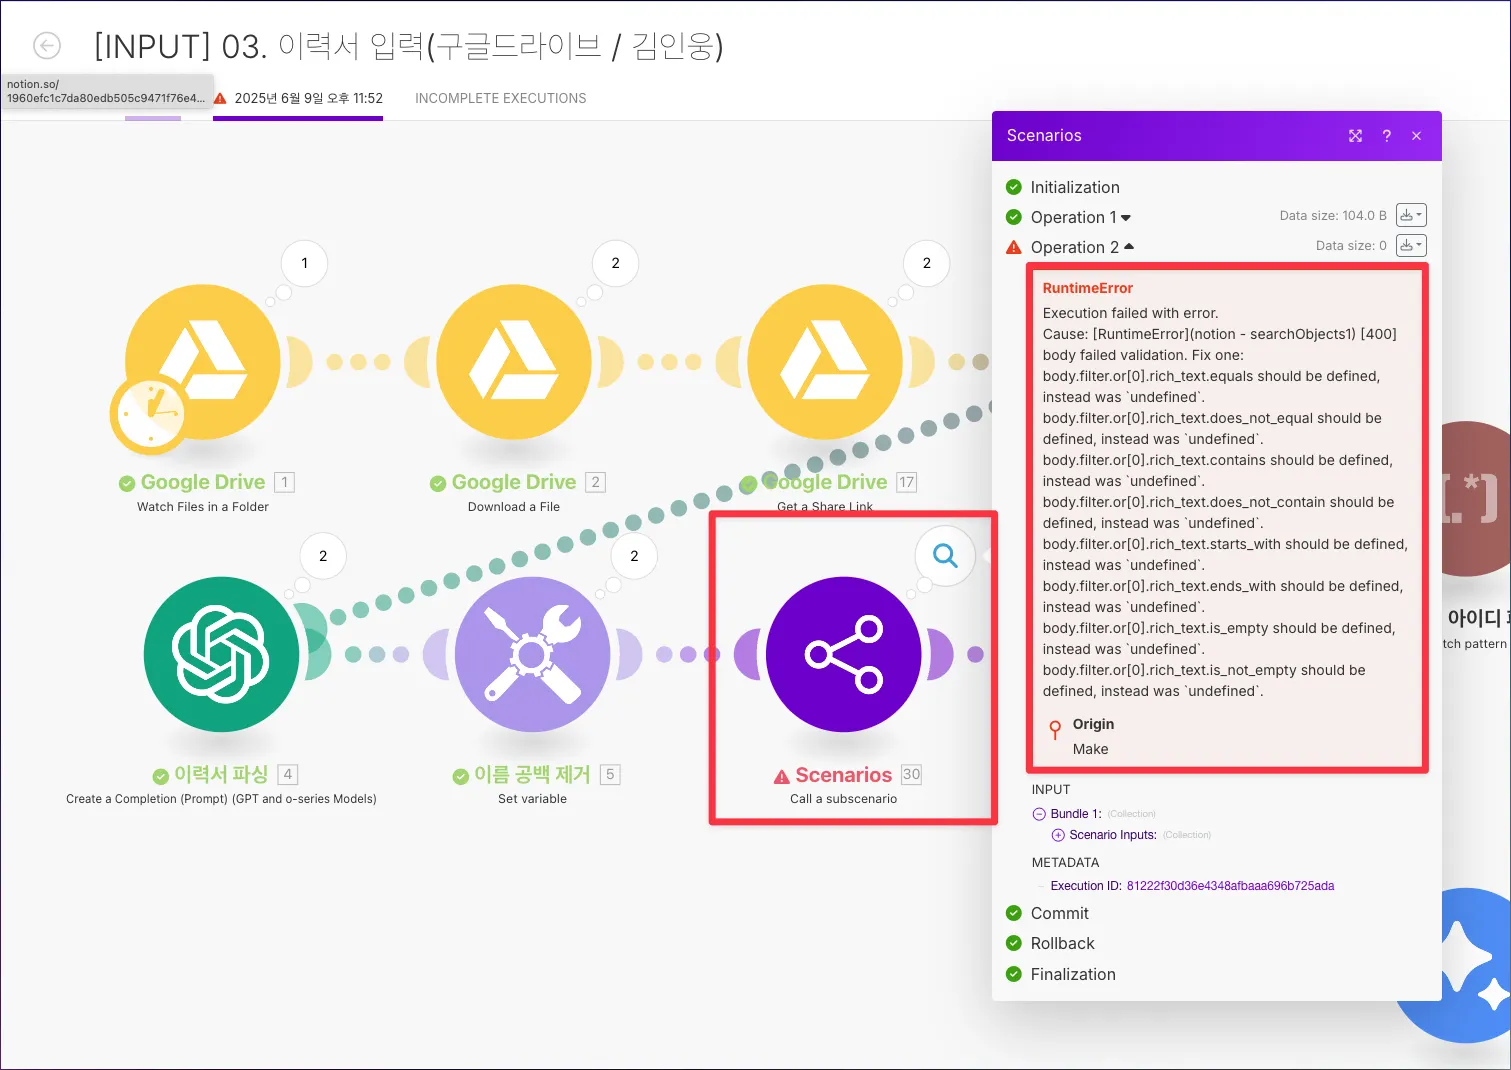The image size is (1511, 1070).
Task: Select the Google Drive Watch Files module icon
Action: [203, 362]
